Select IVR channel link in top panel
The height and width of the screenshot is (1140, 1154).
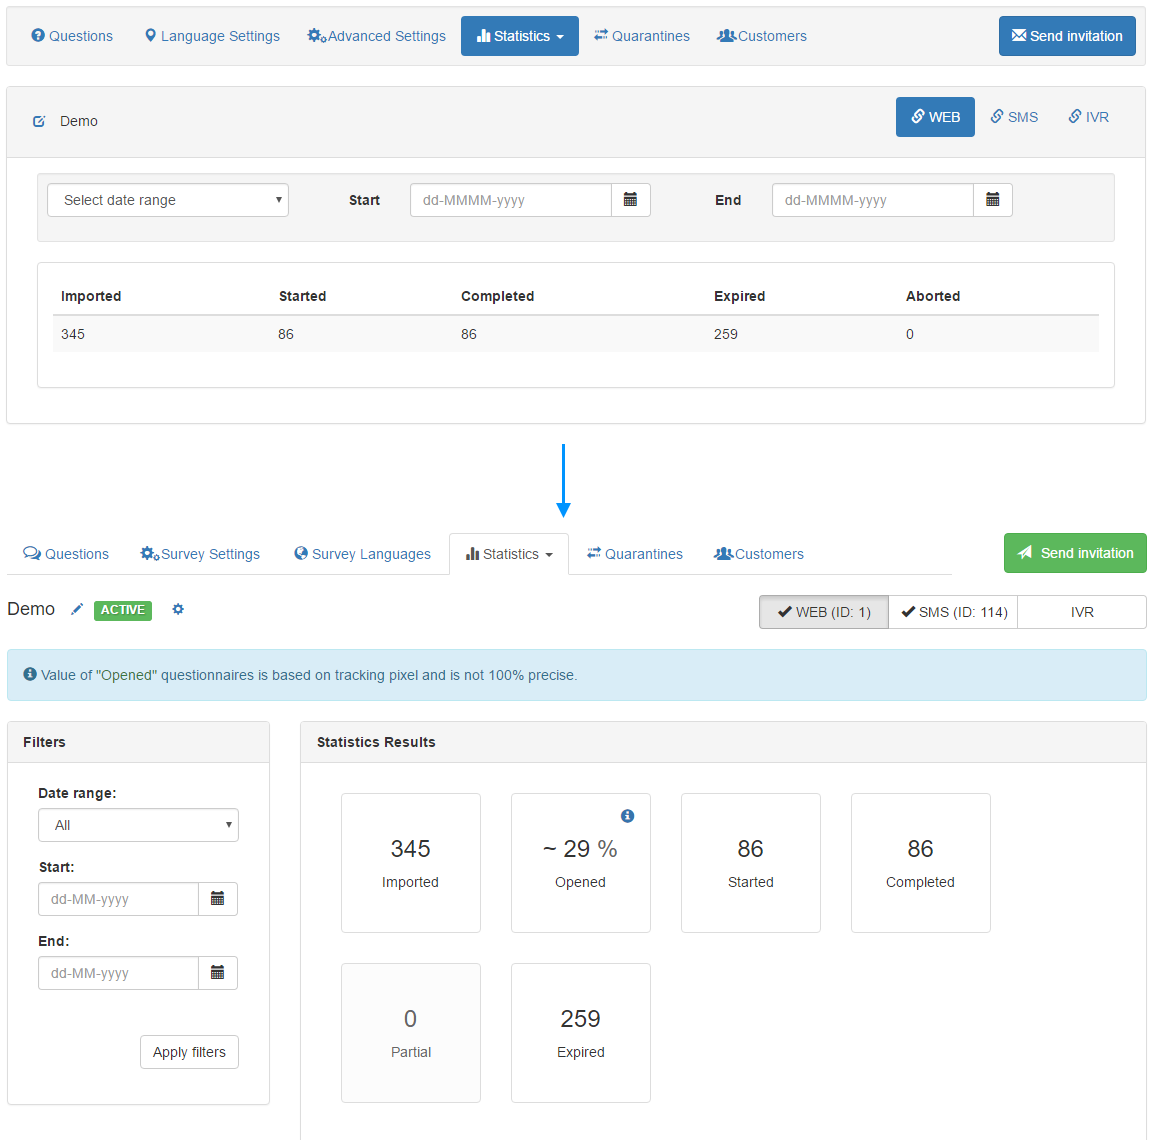(x=1088, y=117)
